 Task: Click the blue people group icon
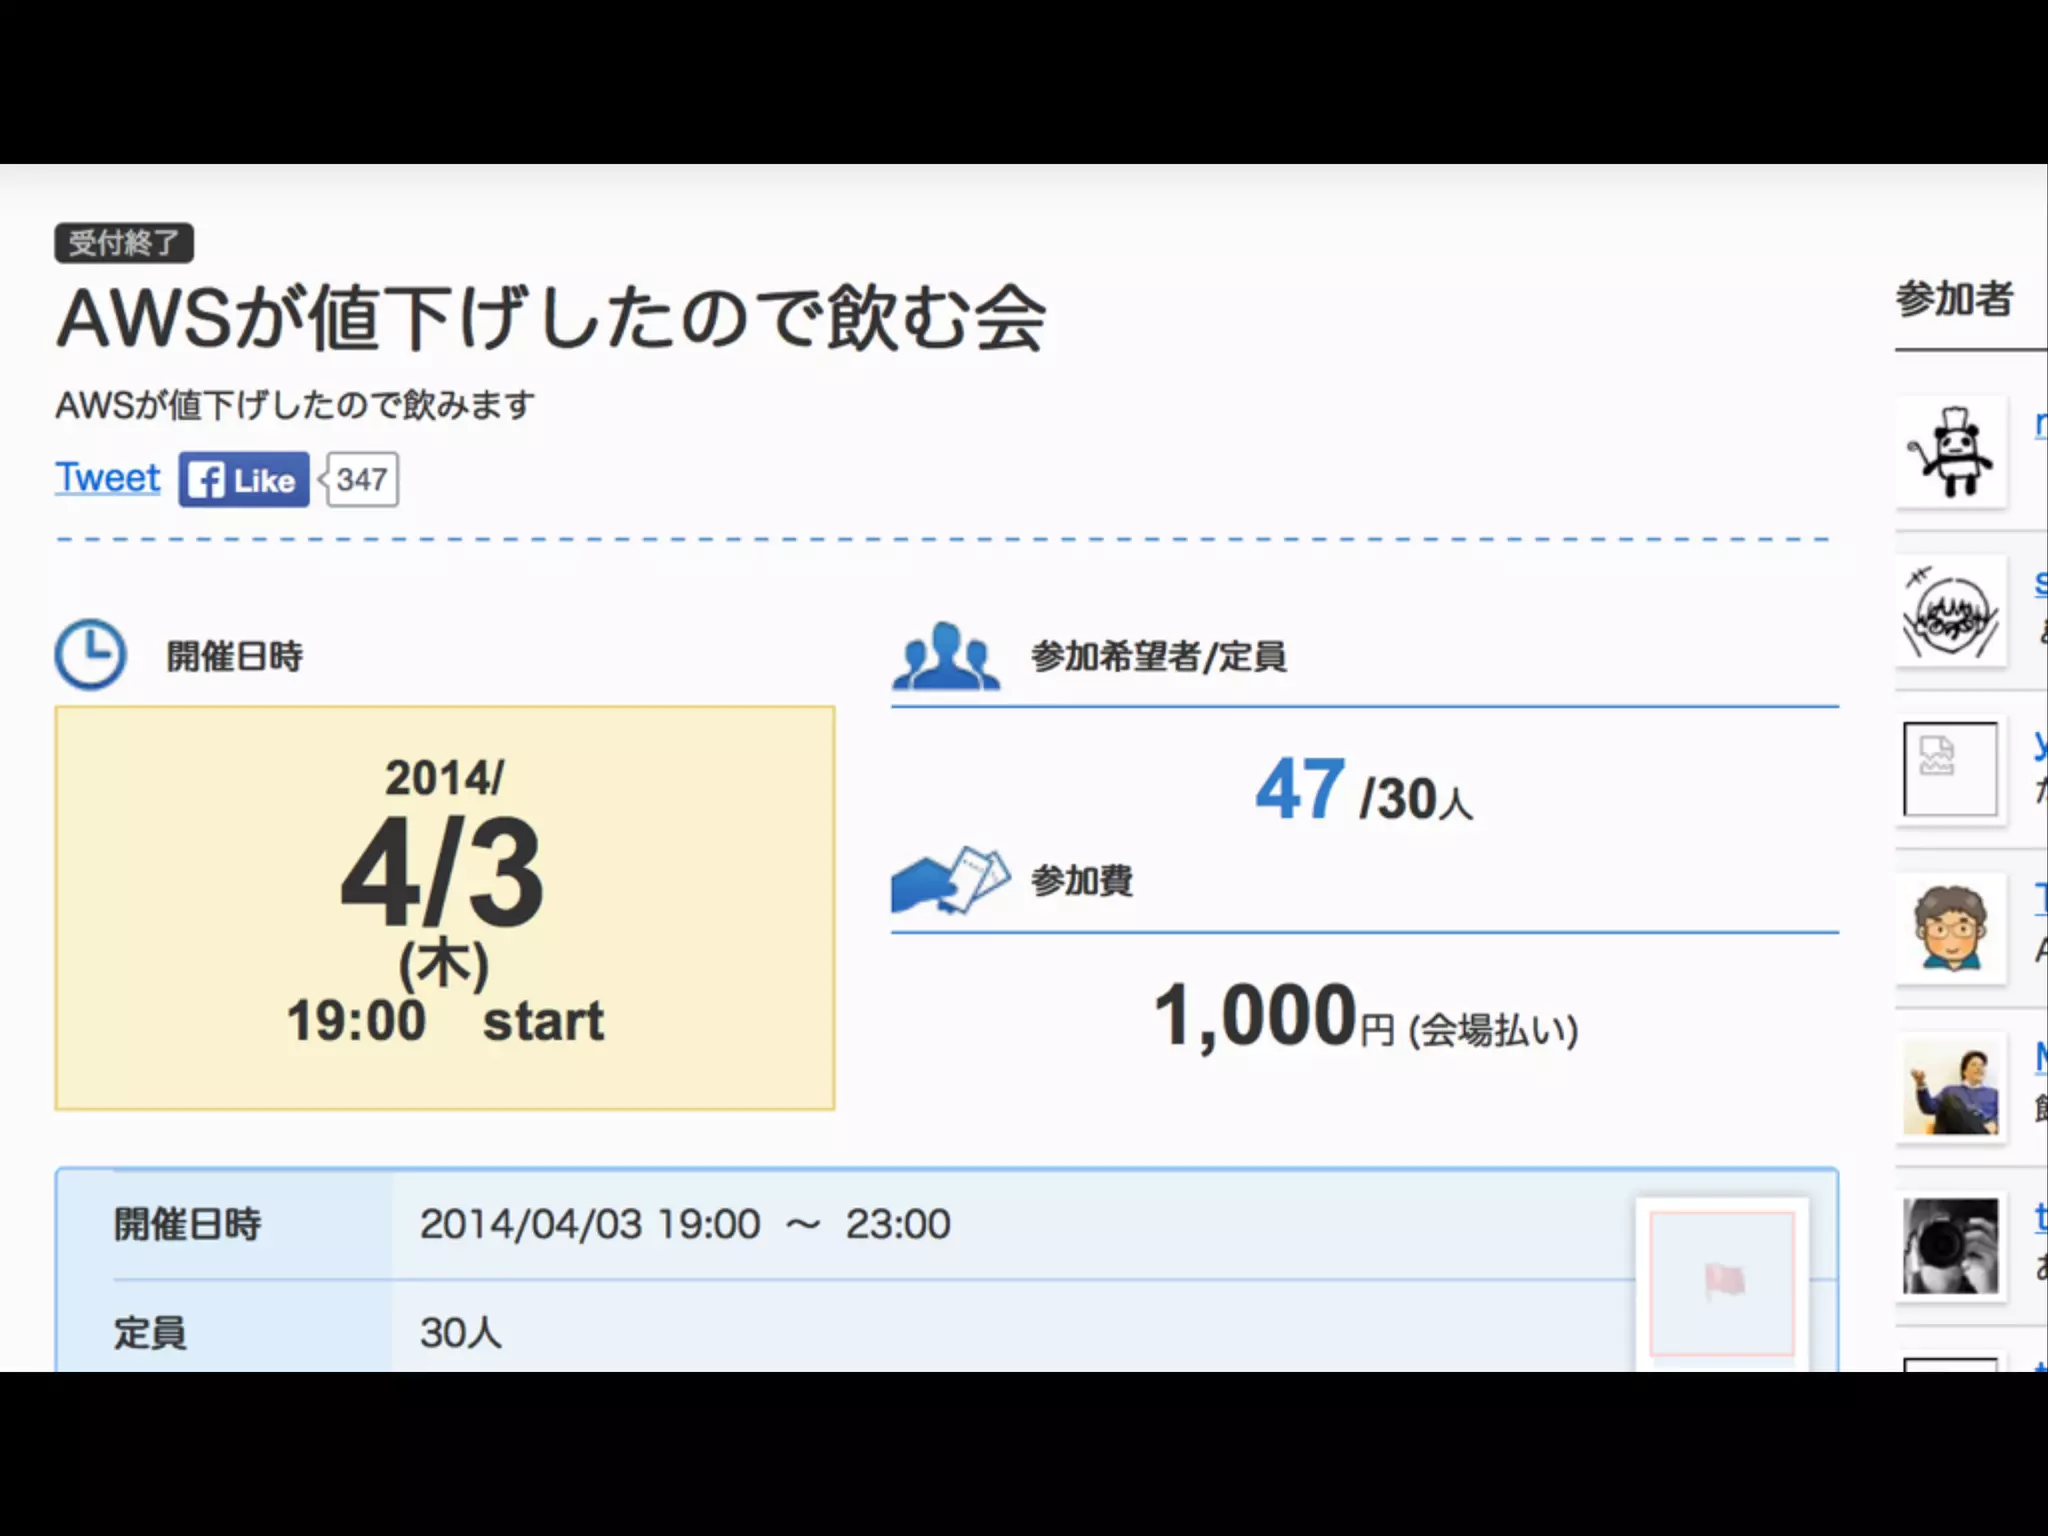(945, 657)
